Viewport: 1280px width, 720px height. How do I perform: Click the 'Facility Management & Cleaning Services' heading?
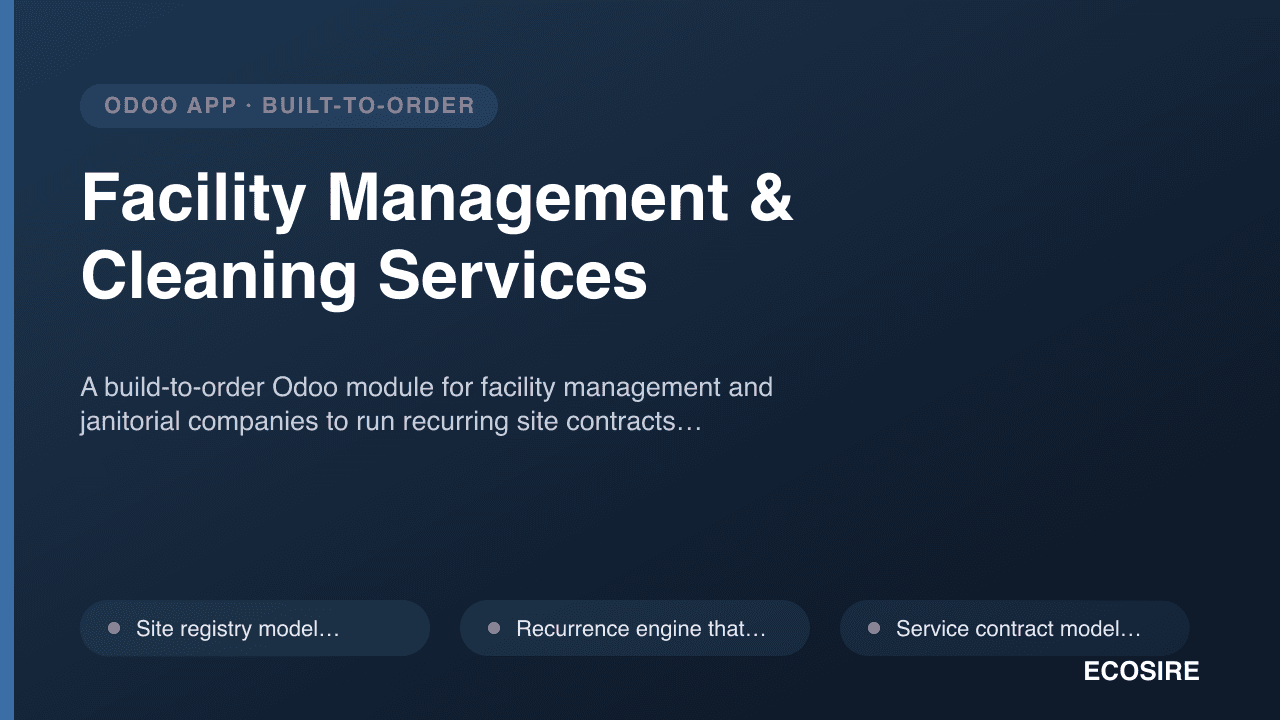(x=437, y=237)
